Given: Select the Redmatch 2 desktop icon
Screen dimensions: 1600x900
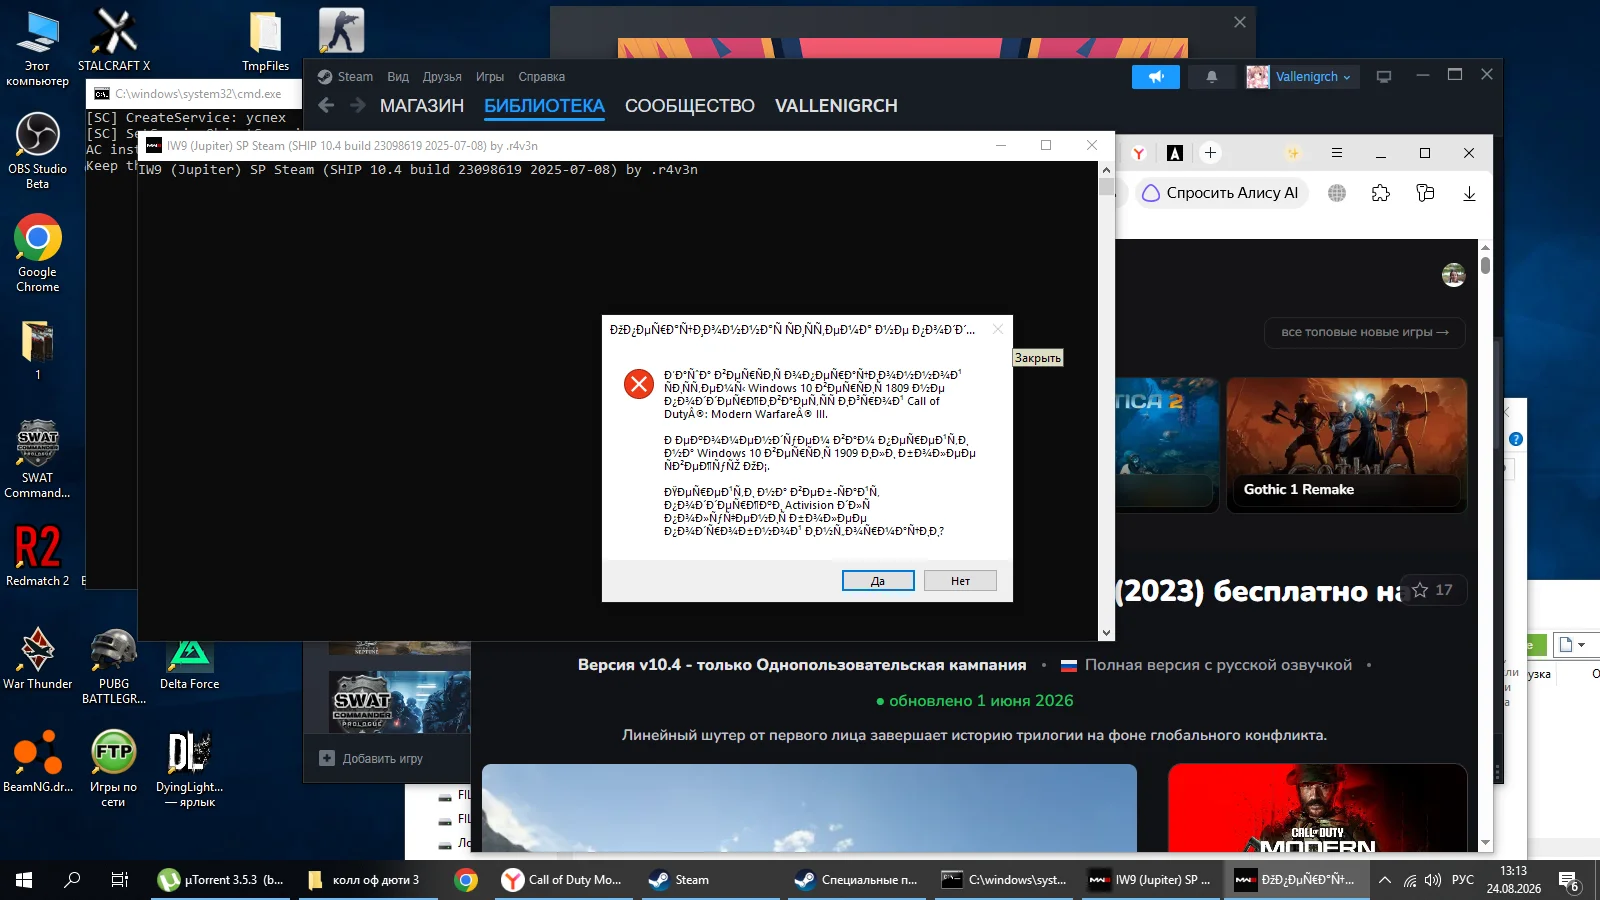Looking at the screenshot, I should tap(37, 554).
